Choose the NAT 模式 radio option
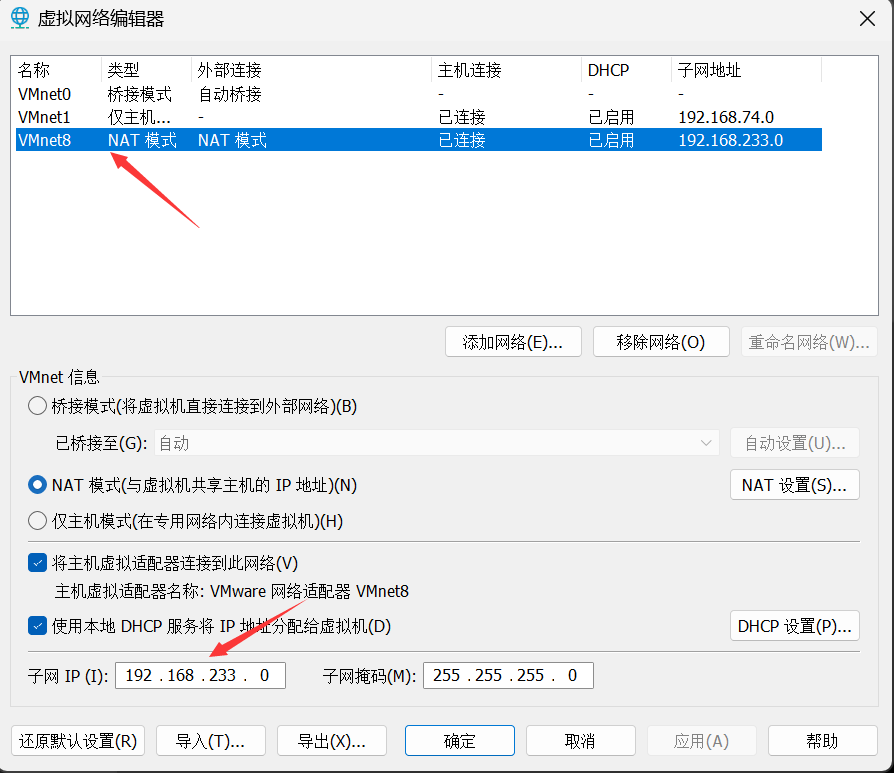 [x=37, y=485]
